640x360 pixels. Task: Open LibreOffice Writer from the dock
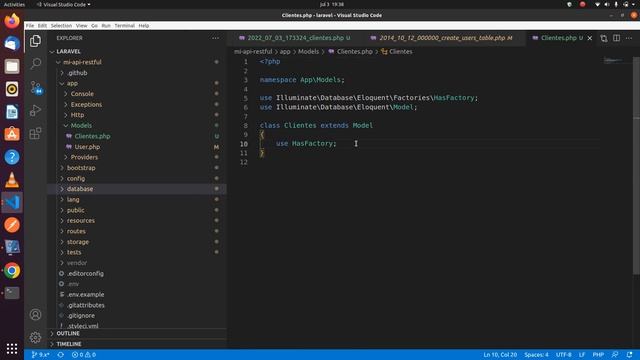click(x=12, y=111)
